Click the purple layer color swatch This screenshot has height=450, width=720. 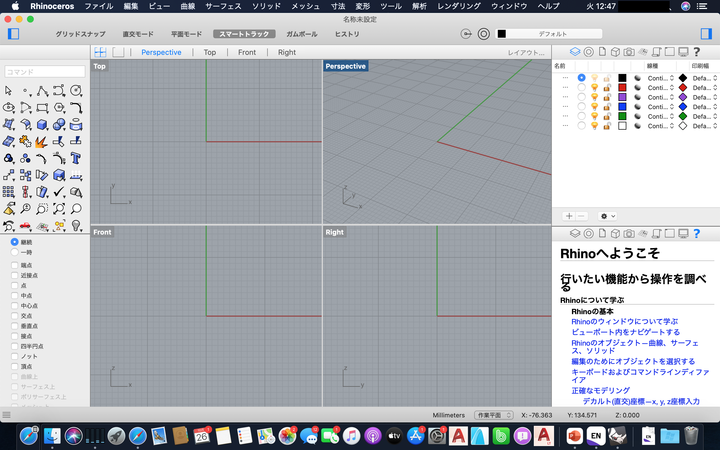[622, 97]
